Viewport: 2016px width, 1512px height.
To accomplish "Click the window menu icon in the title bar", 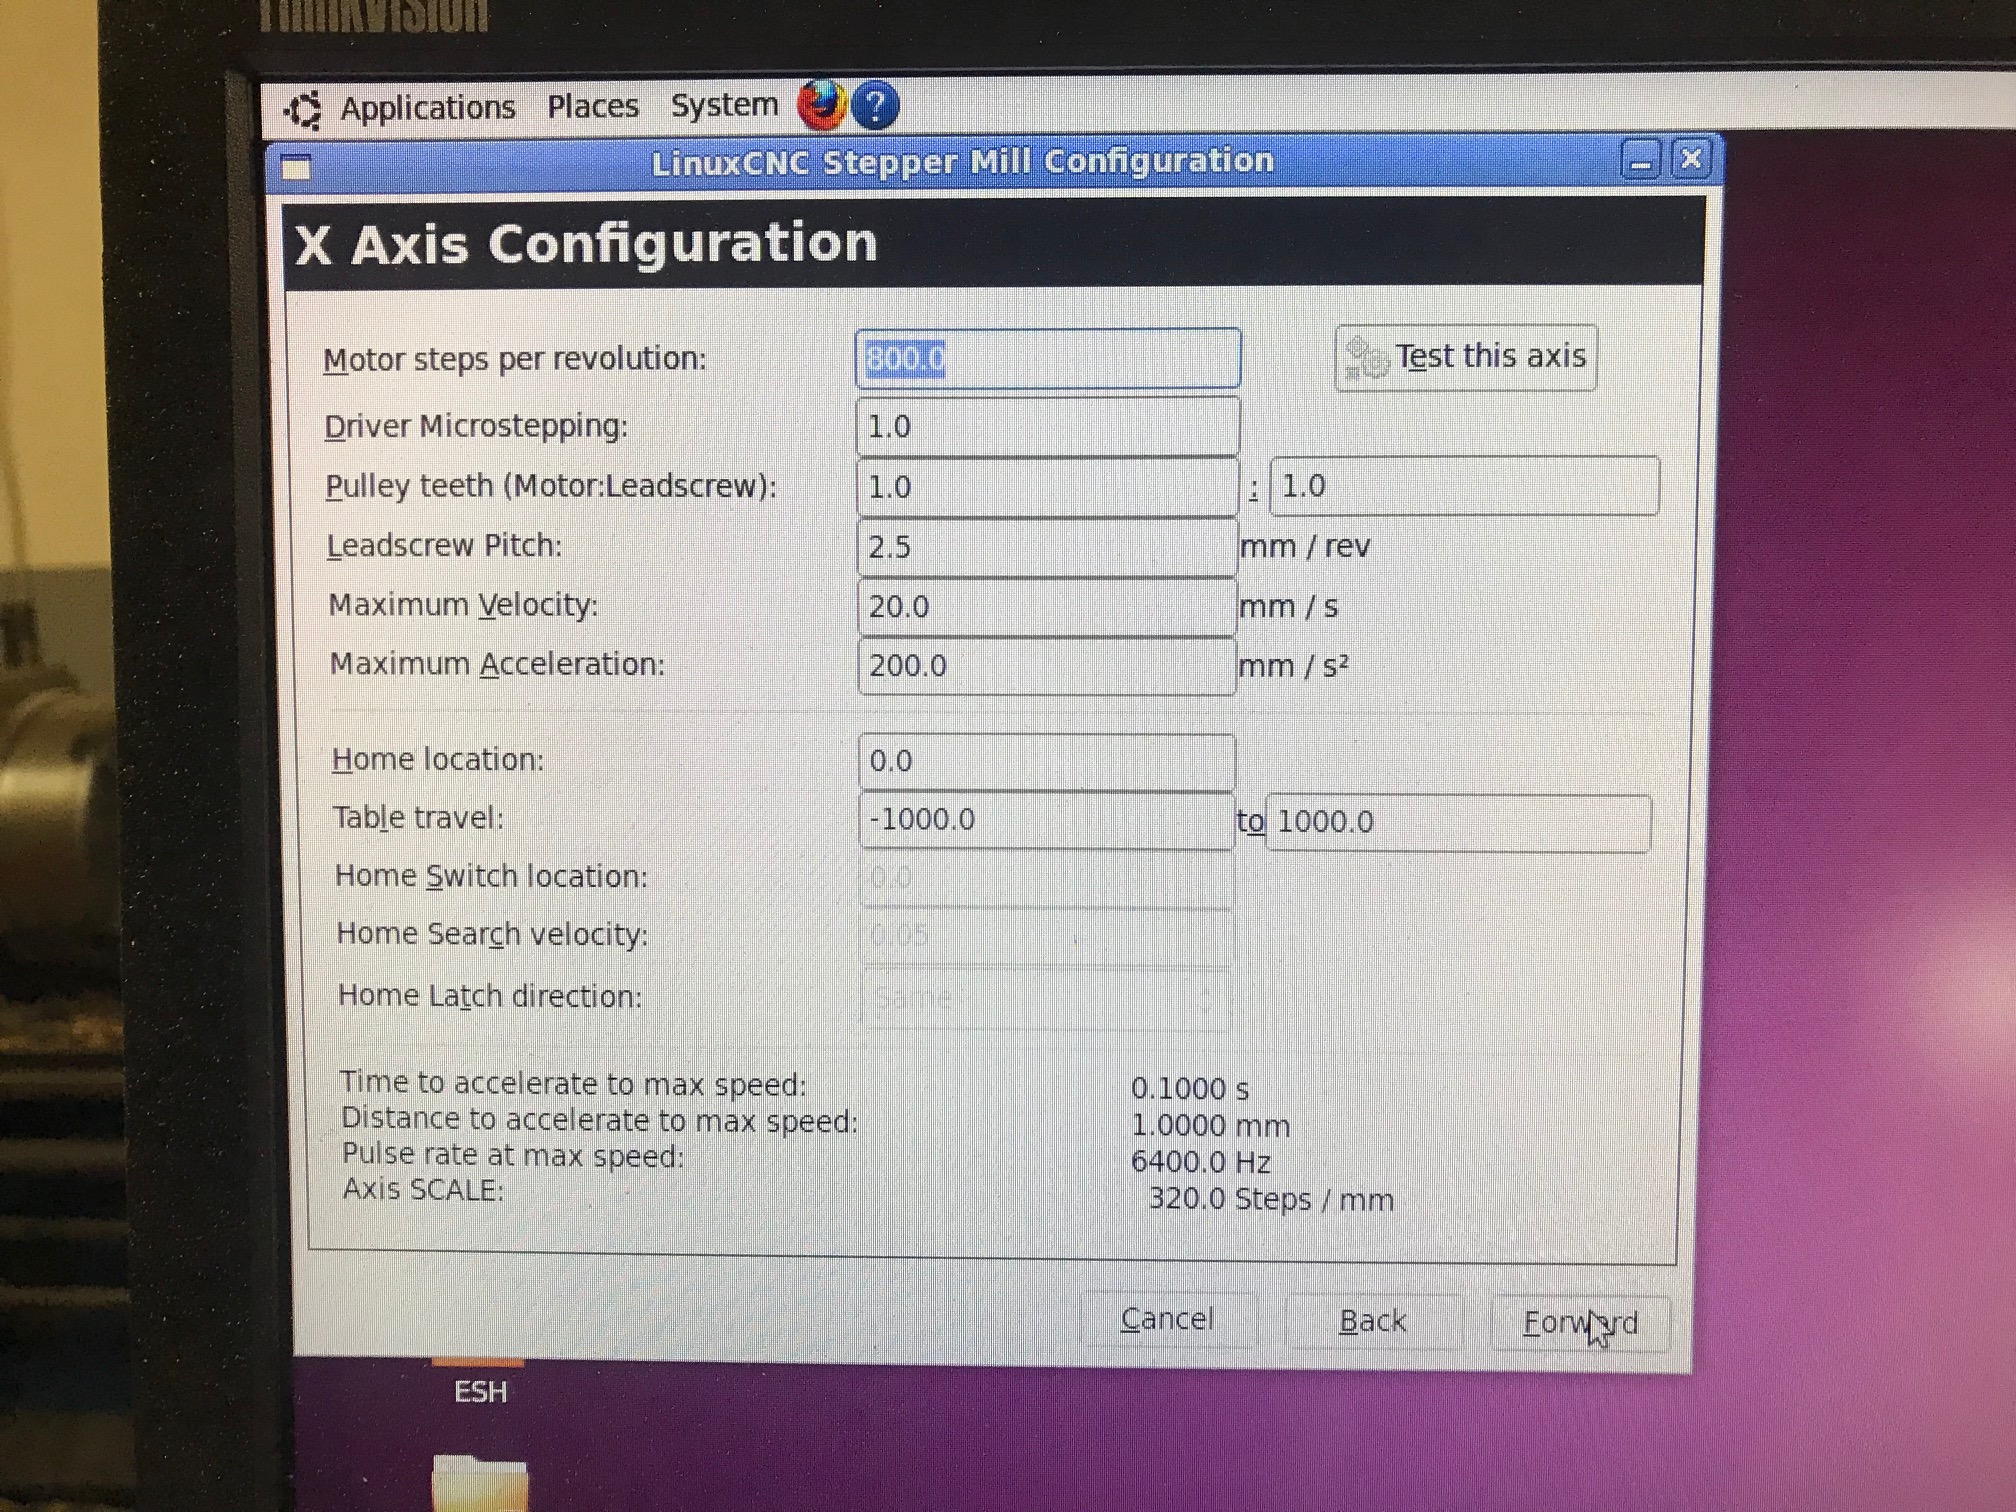I will click(296, 168).
